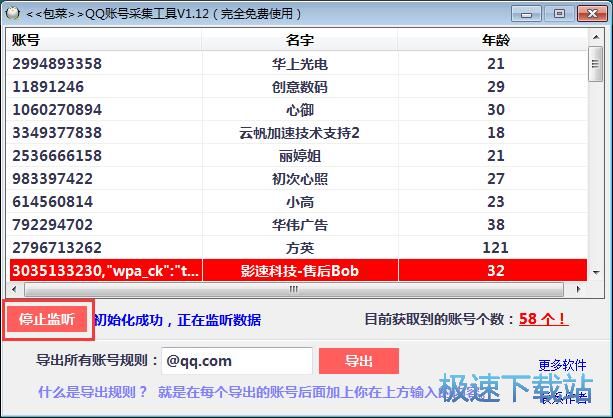Click the 名字 column header
Screen dimensions: 613x418
click(300, 40)
